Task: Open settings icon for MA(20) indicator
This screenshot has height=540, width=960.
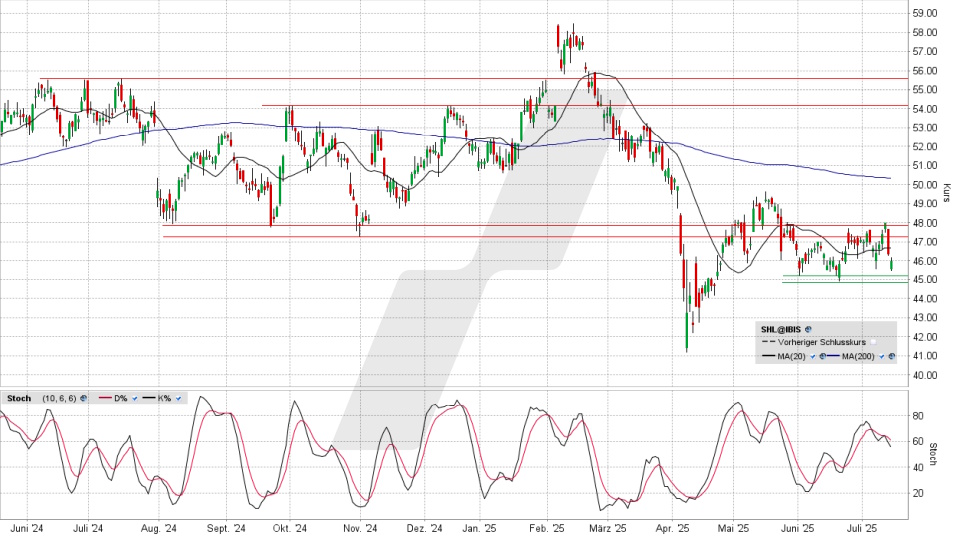Action: (822, 356)
